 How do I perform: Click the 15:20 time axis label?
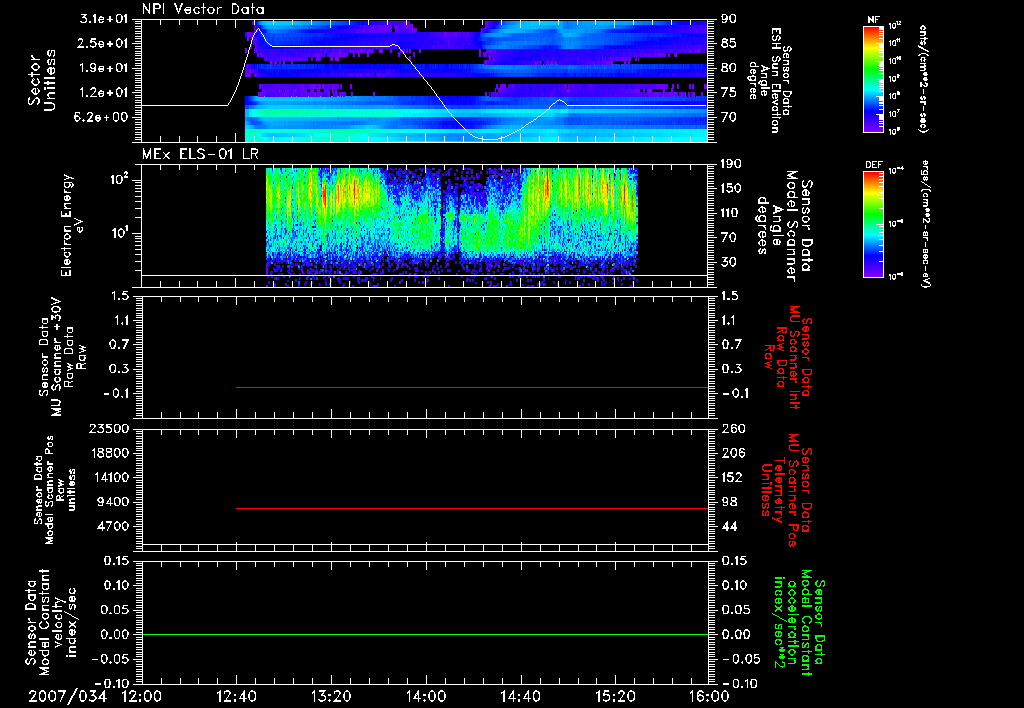615,696
